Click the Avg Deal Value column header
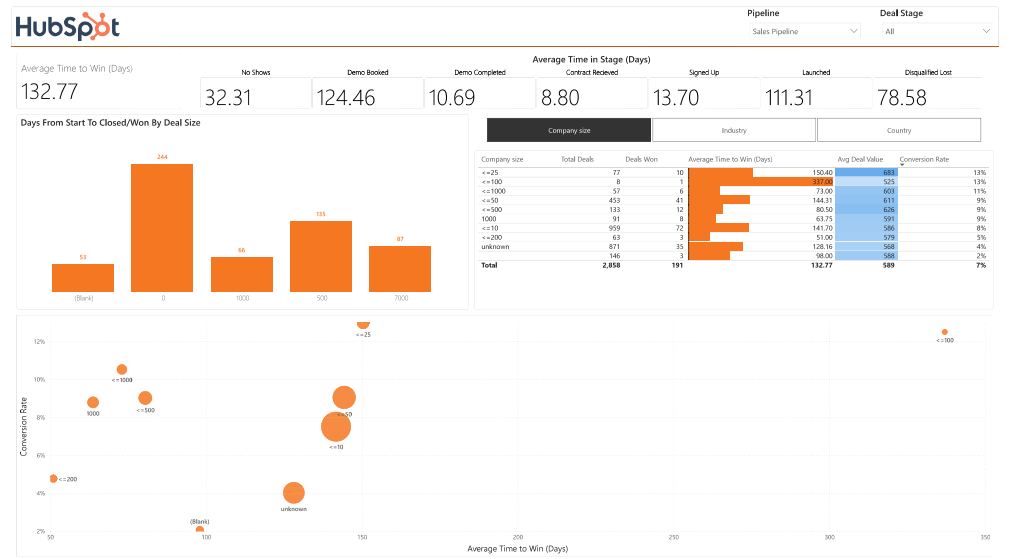Screen dimensions: 1011x559 [x=860, y=159]
